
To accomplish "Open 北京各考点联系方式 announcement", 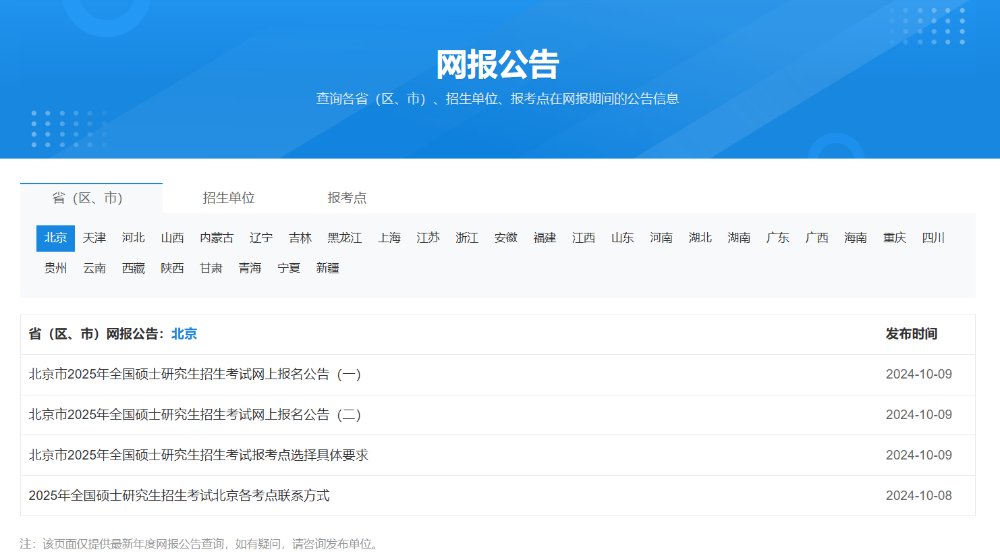I will 179,495.
